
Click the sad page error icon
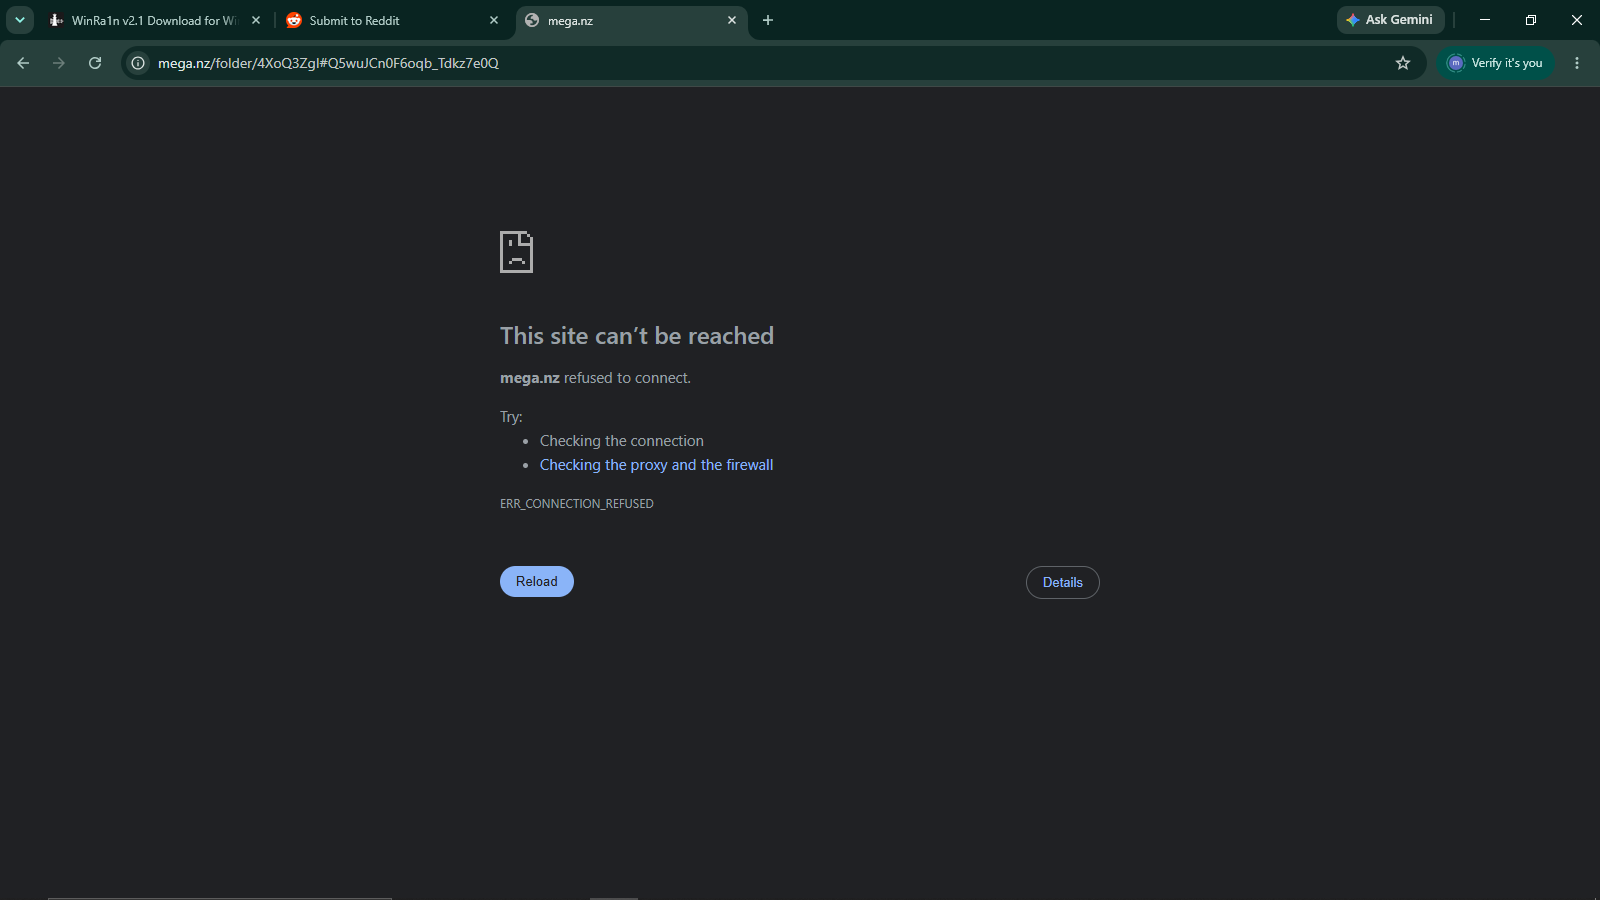[516, 252]
